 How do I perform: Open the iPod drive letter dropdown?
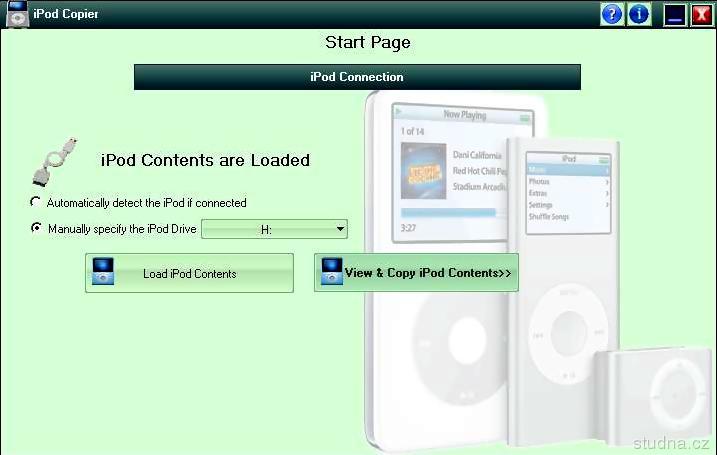click(274, 229)
